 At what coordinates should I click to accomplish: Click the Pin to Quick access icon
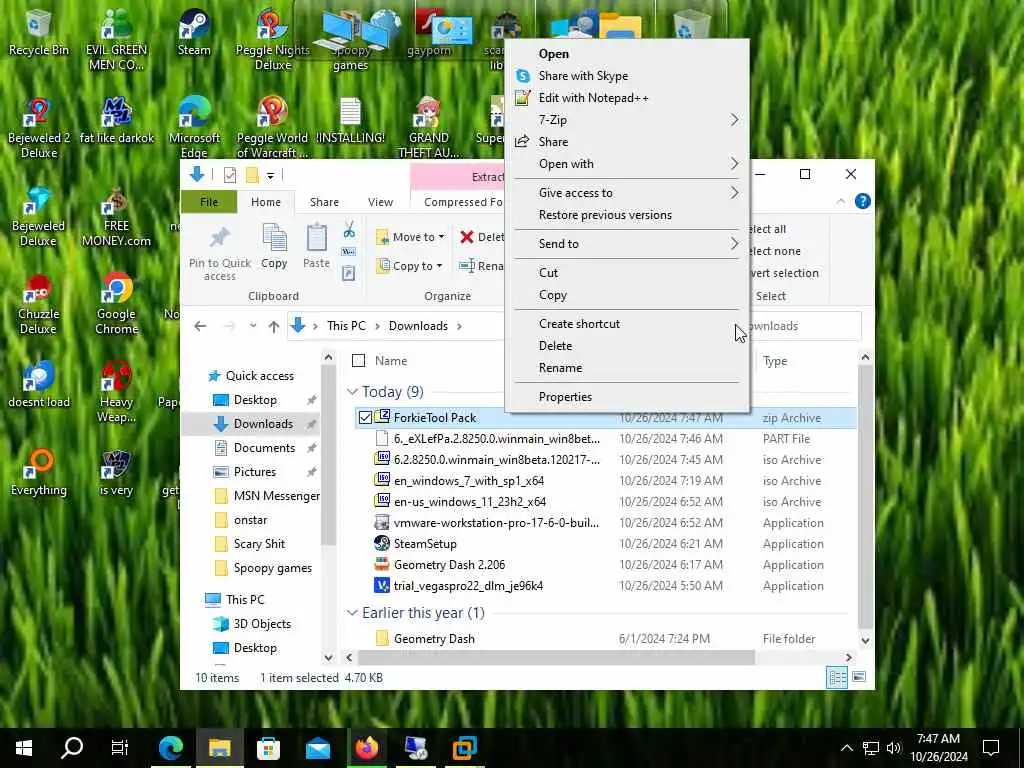pyautogui.click(x=219, y=238)
